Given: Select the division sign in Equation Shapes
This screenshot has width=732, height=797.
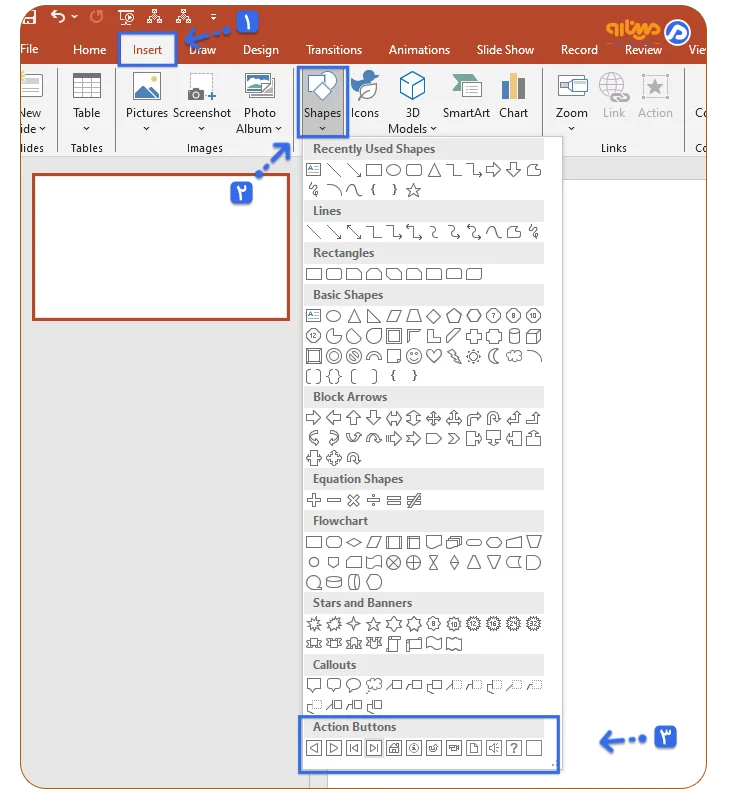Looking at the screenshot, I should point(374,501).
